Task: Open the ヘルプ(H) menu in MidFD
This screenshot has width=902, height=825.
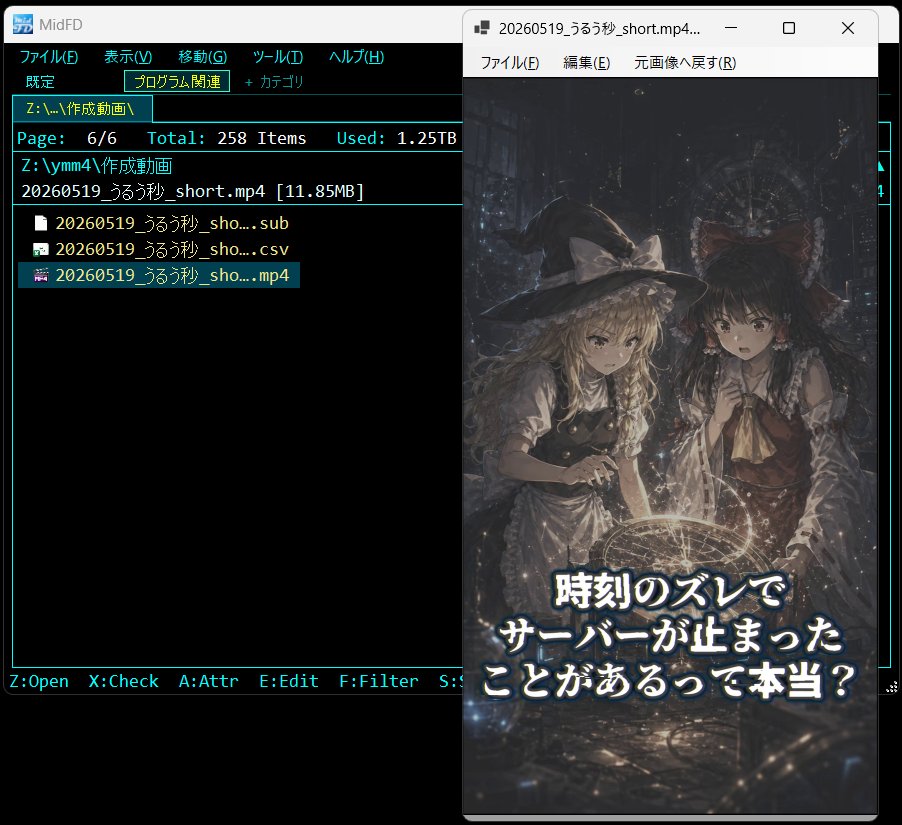Action: [x=356, y=57]
